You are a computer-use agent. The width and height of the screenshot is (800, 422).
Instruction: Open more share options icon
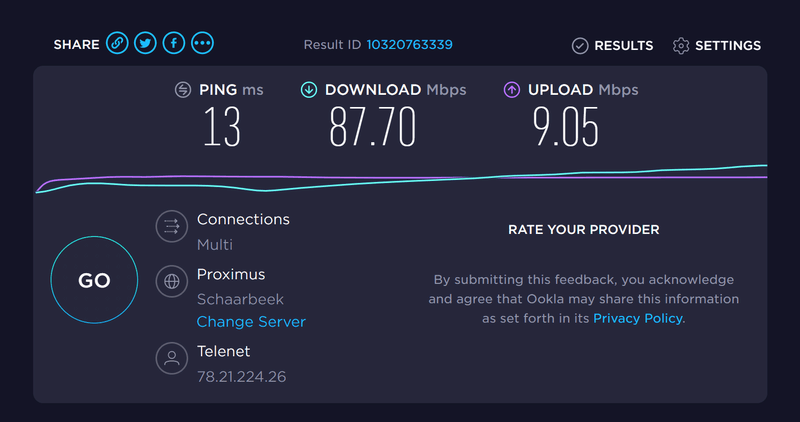(x=203, y=44)
